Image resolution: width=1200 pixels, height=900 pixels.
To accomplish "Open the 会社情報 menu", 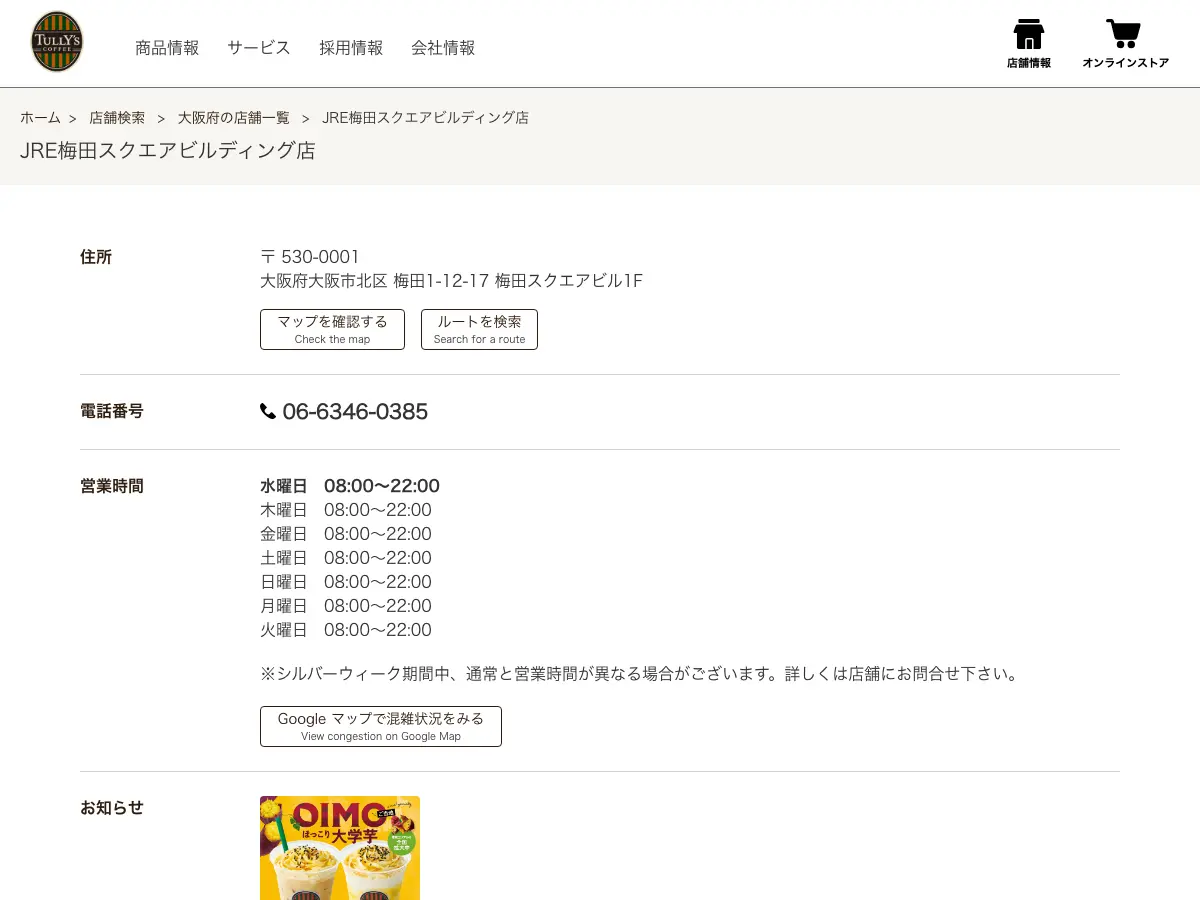I will coord(443,47).
